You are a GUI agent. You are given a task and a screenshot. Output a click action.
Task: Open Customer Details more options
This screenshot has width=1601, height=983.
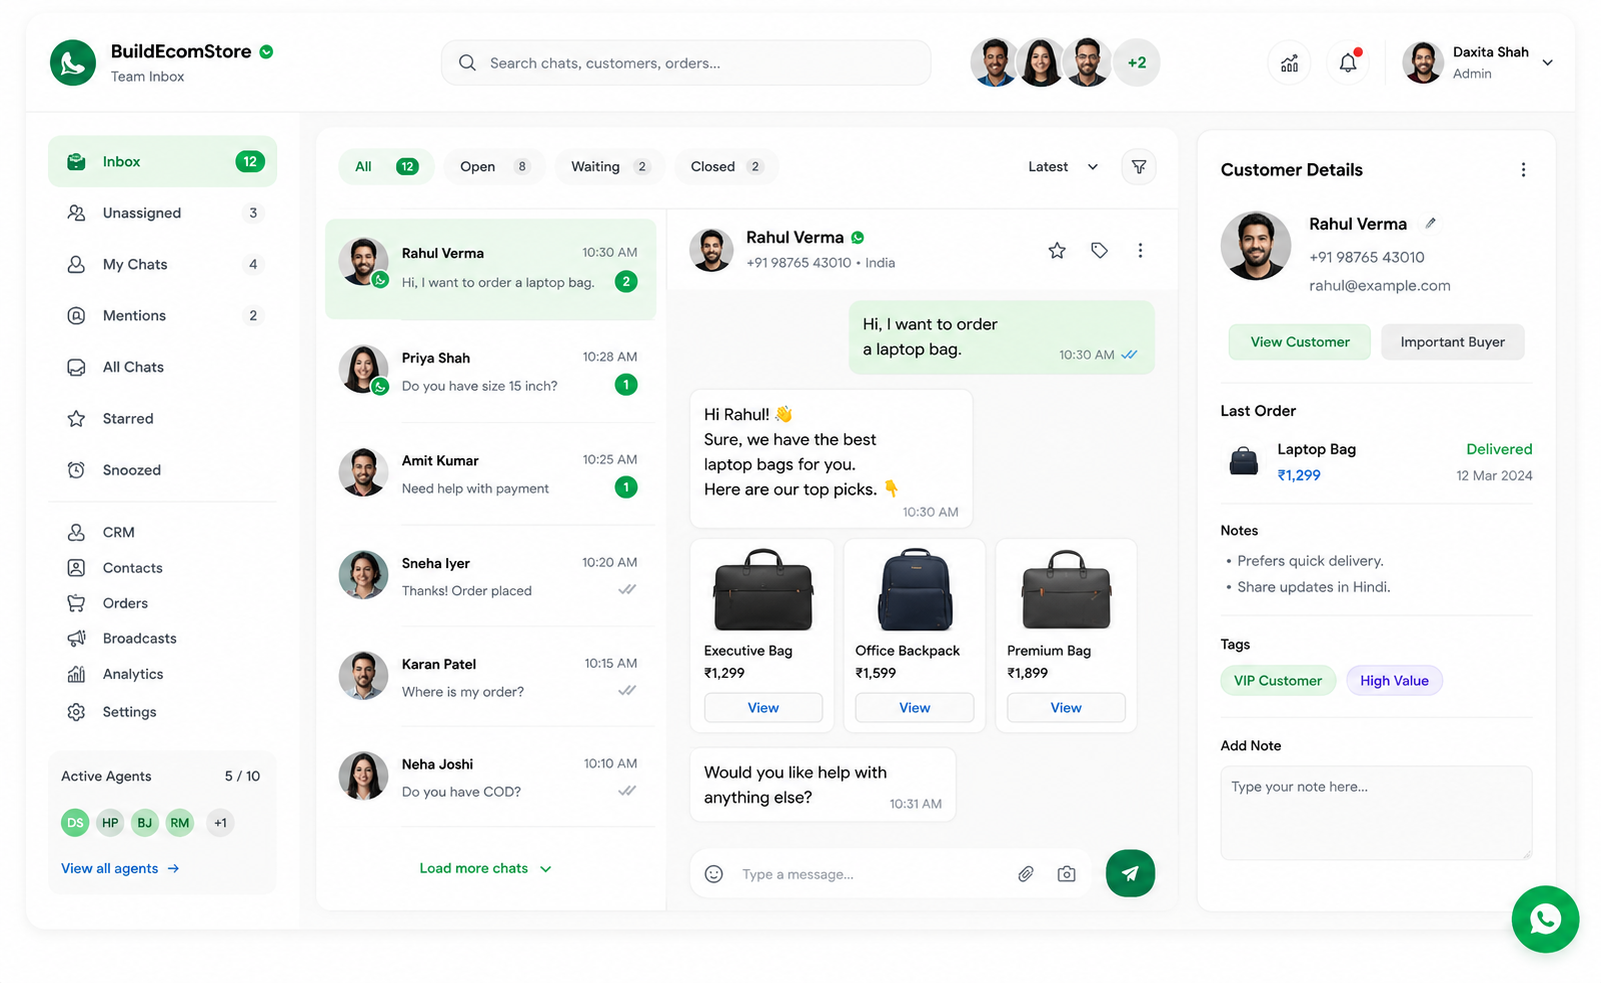(1523, 170)
